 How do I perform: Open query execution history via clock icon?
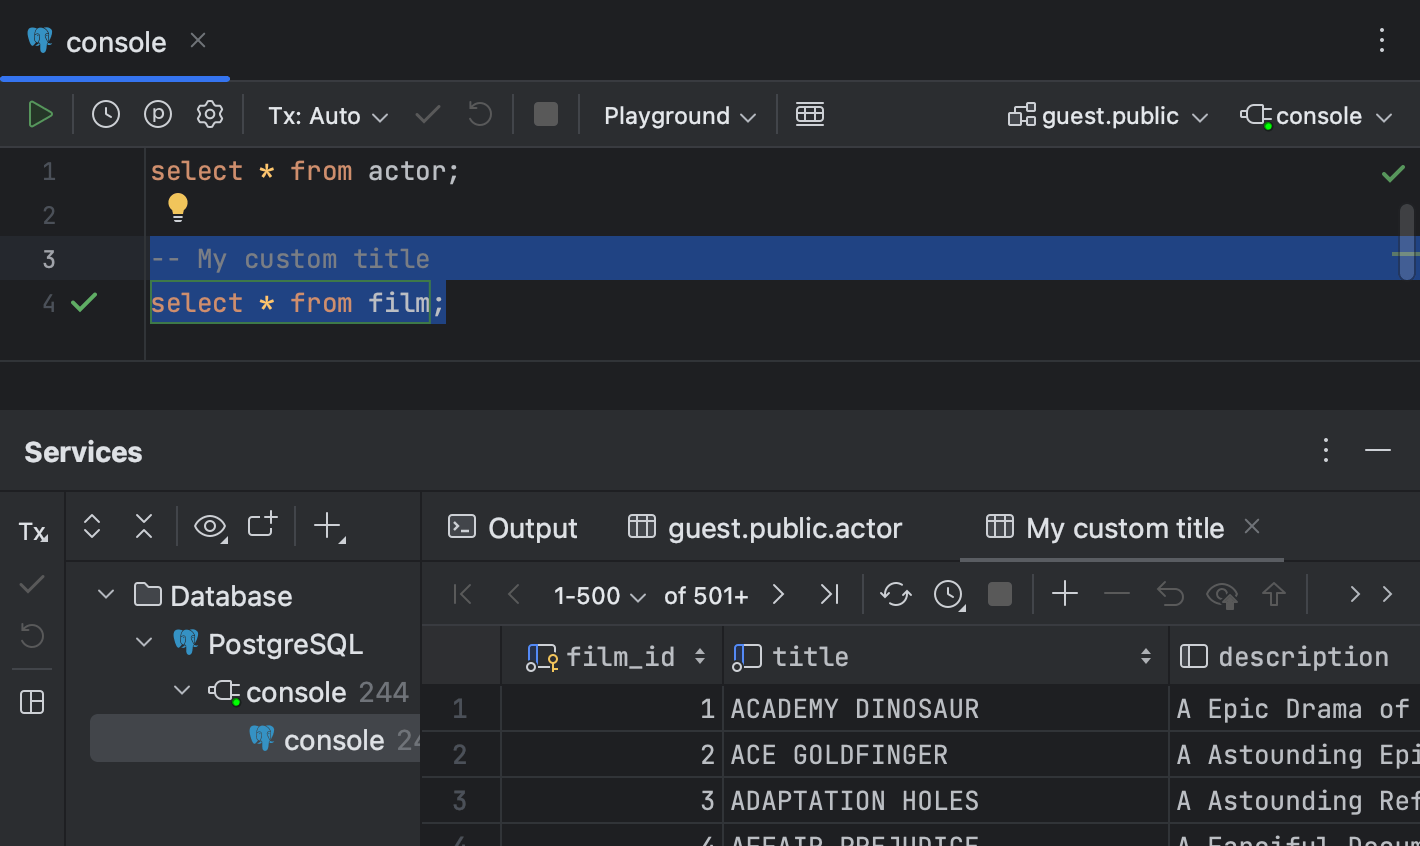(x=105, y=114)
